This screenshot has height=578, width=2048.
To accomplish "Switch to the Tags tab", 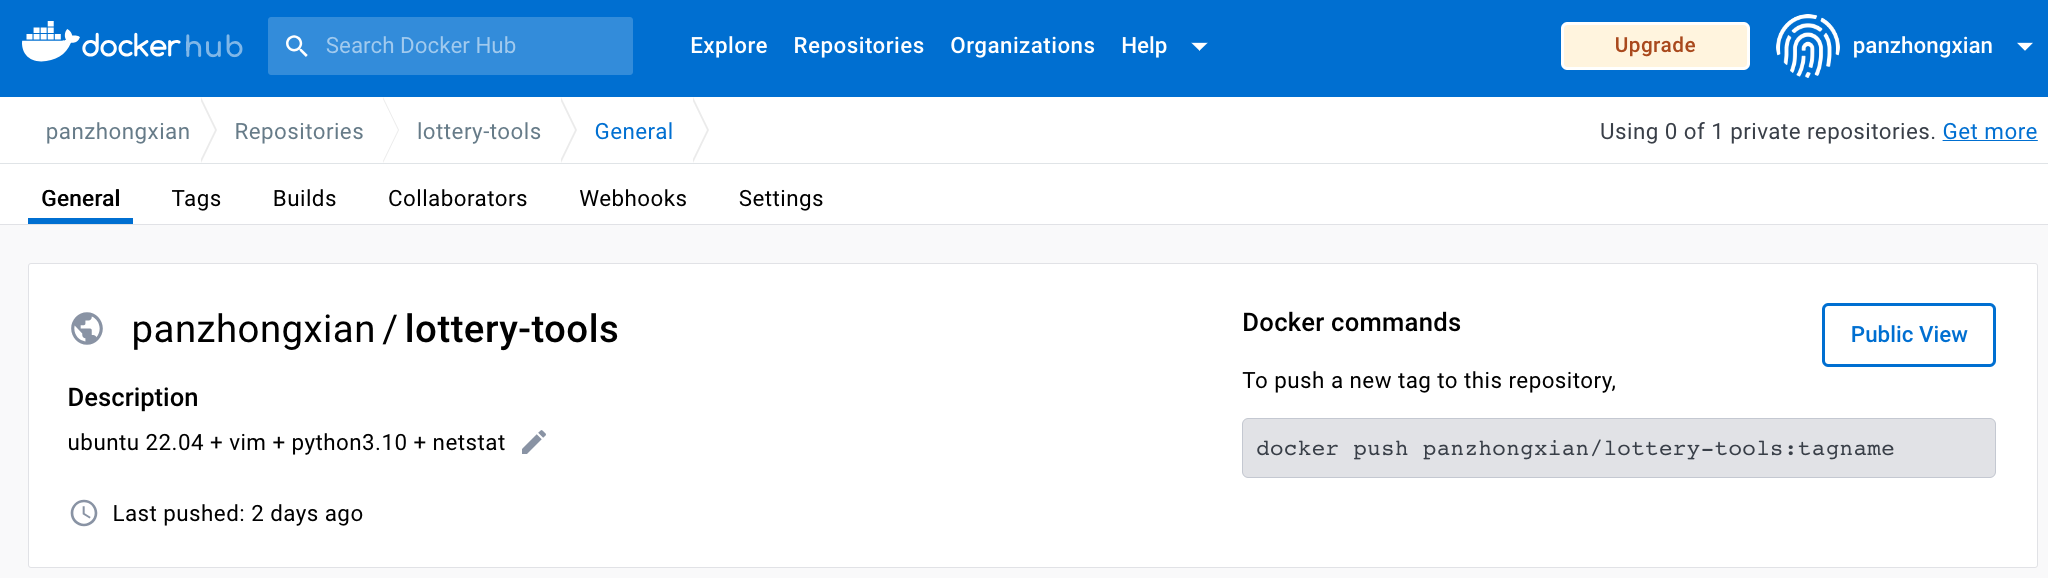I will coord(196,198).
